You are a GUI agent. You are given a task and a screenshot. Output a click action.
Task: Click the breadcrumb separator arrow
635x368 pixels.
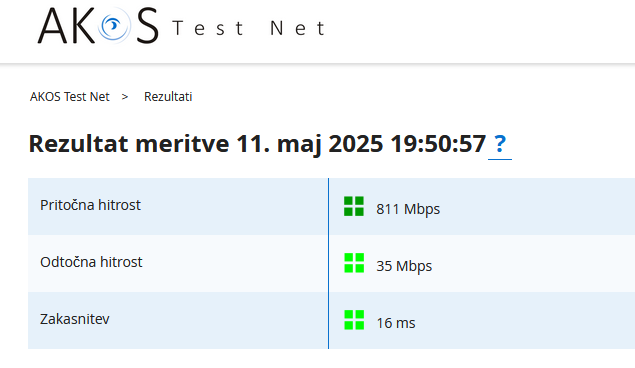pyautogui.click(x=125, y=97)
